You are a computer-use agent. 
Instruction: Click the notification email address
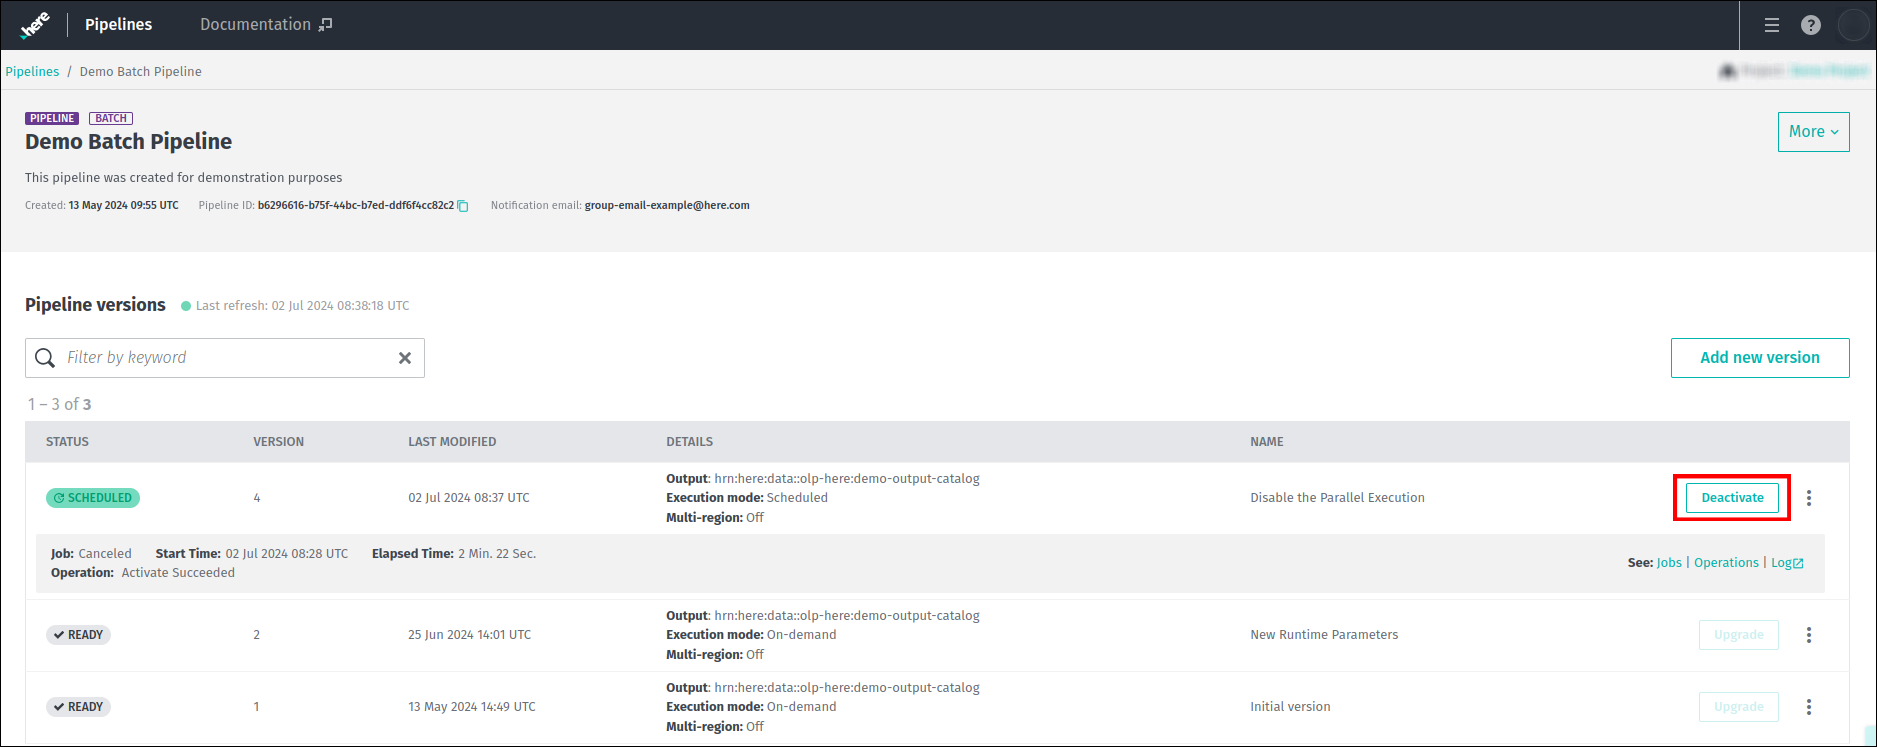(667, 206)
